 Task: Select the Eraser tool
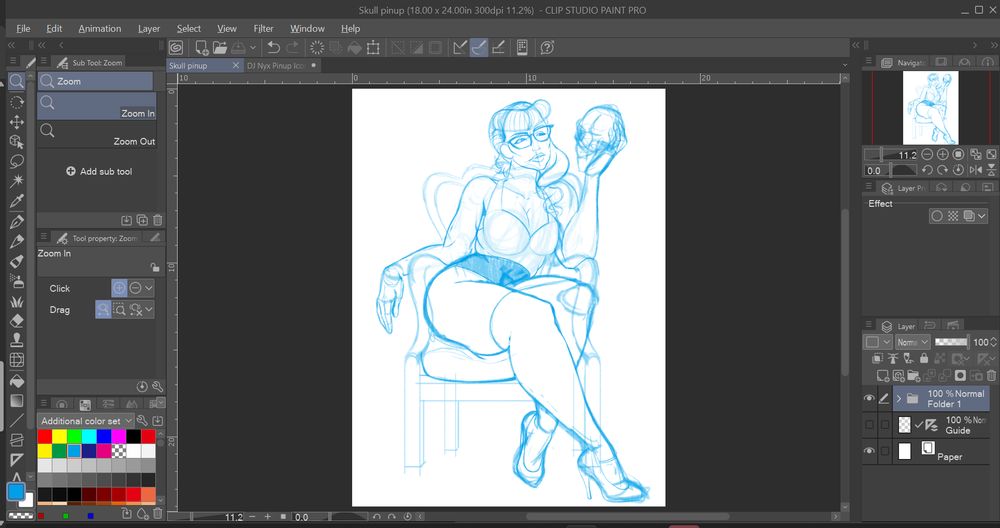pyautogui.click(x=17, y=321)
